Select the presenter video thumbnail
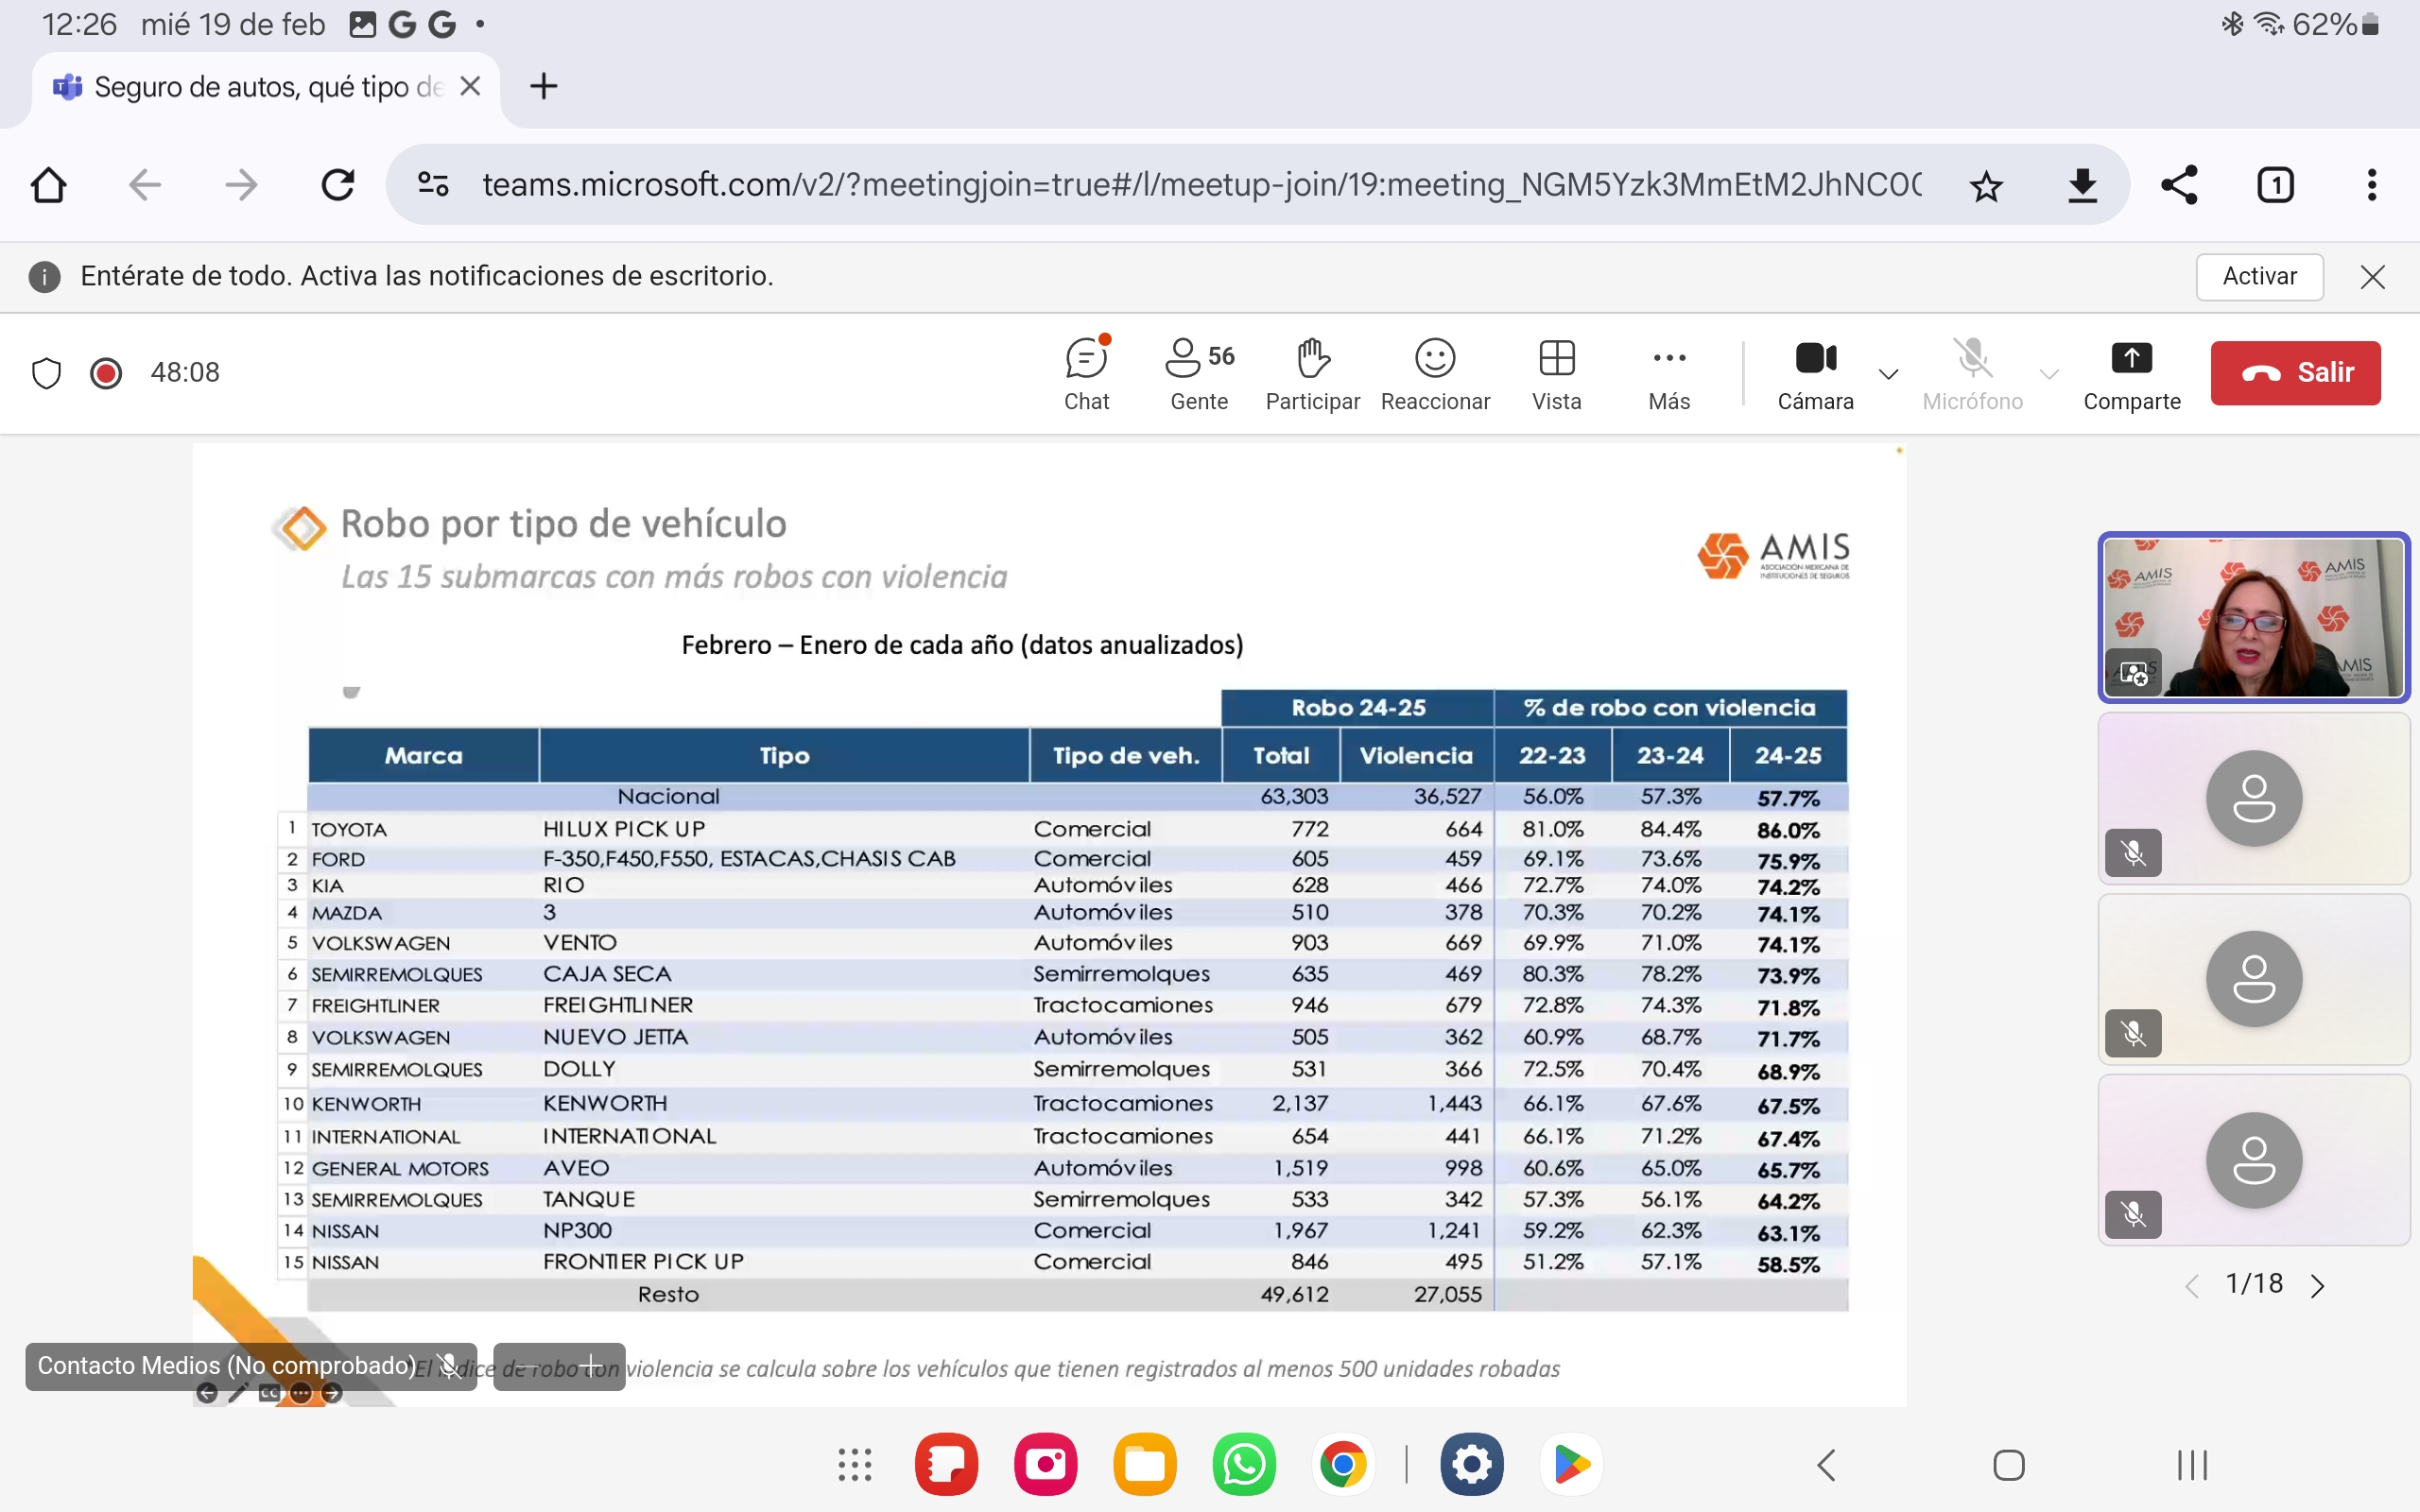The height and width of the screenshot is (1512, 2420). (x=2254, y=617)
